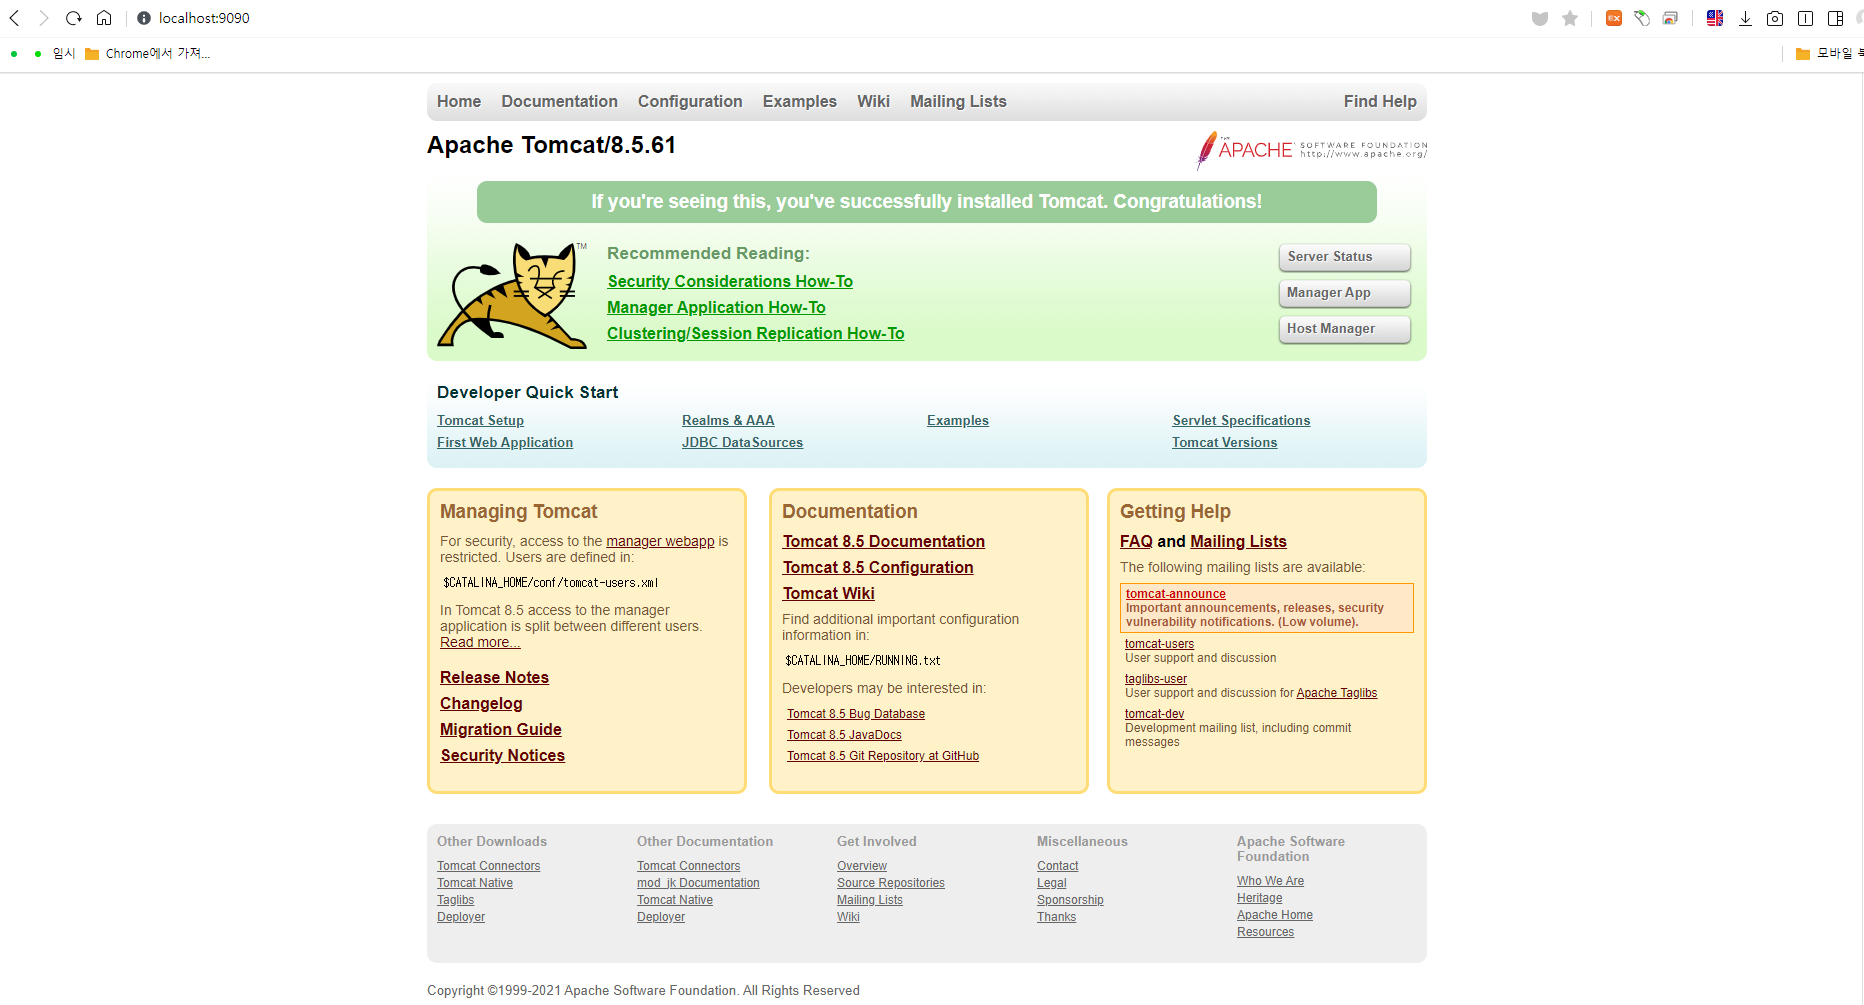1864x1005 pixels.
Task: Open Security Considerations How-To link
Action: click(x=730, y=282)
